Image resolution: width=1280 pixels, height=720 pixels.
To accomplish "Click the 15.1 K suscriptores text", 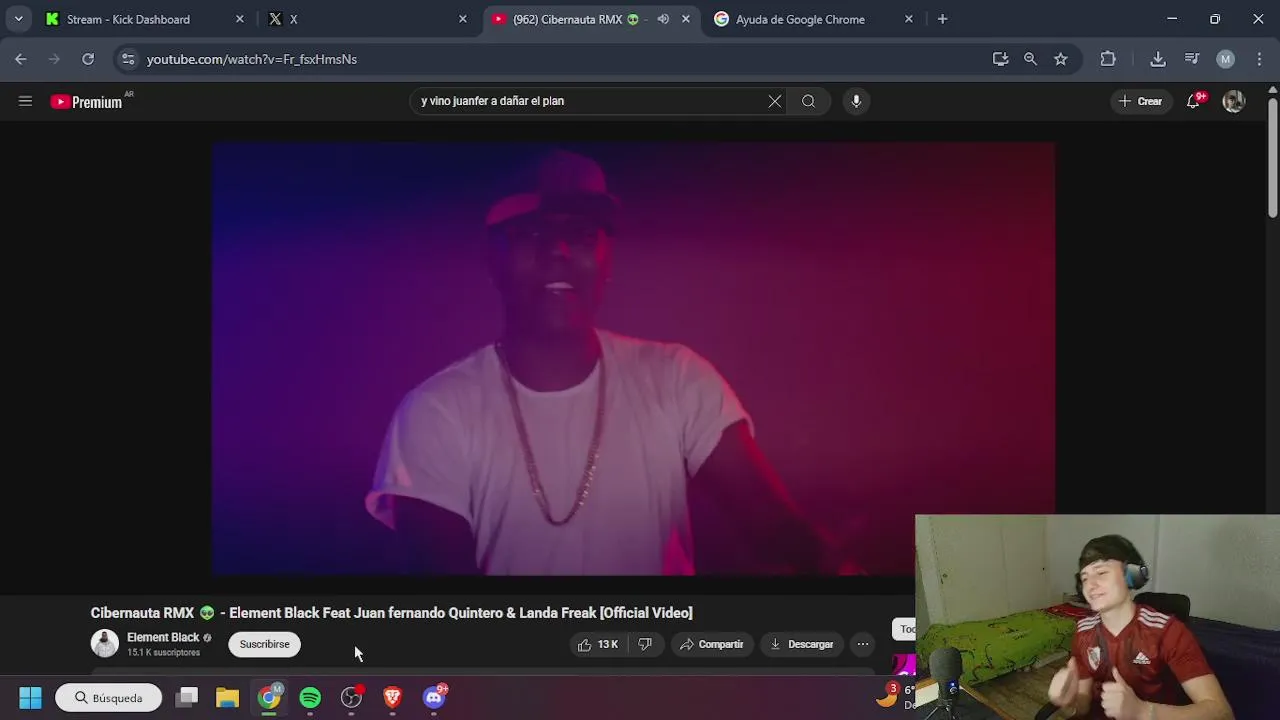I will click(163, 653).
